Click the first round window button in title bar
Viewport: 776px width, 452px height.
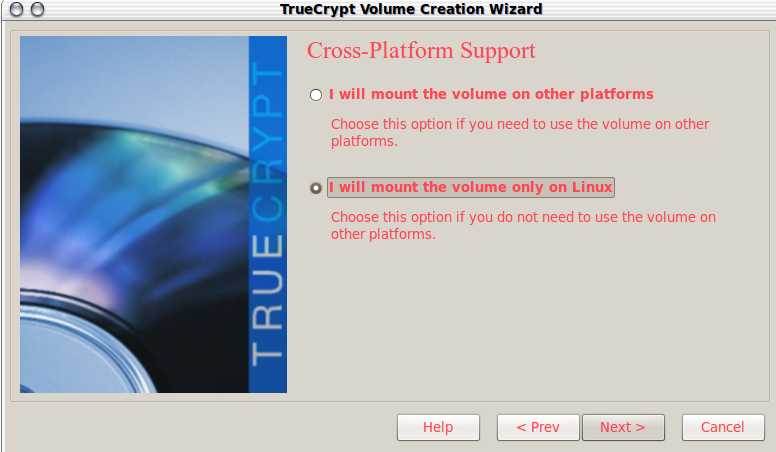[x=16, y=9]
